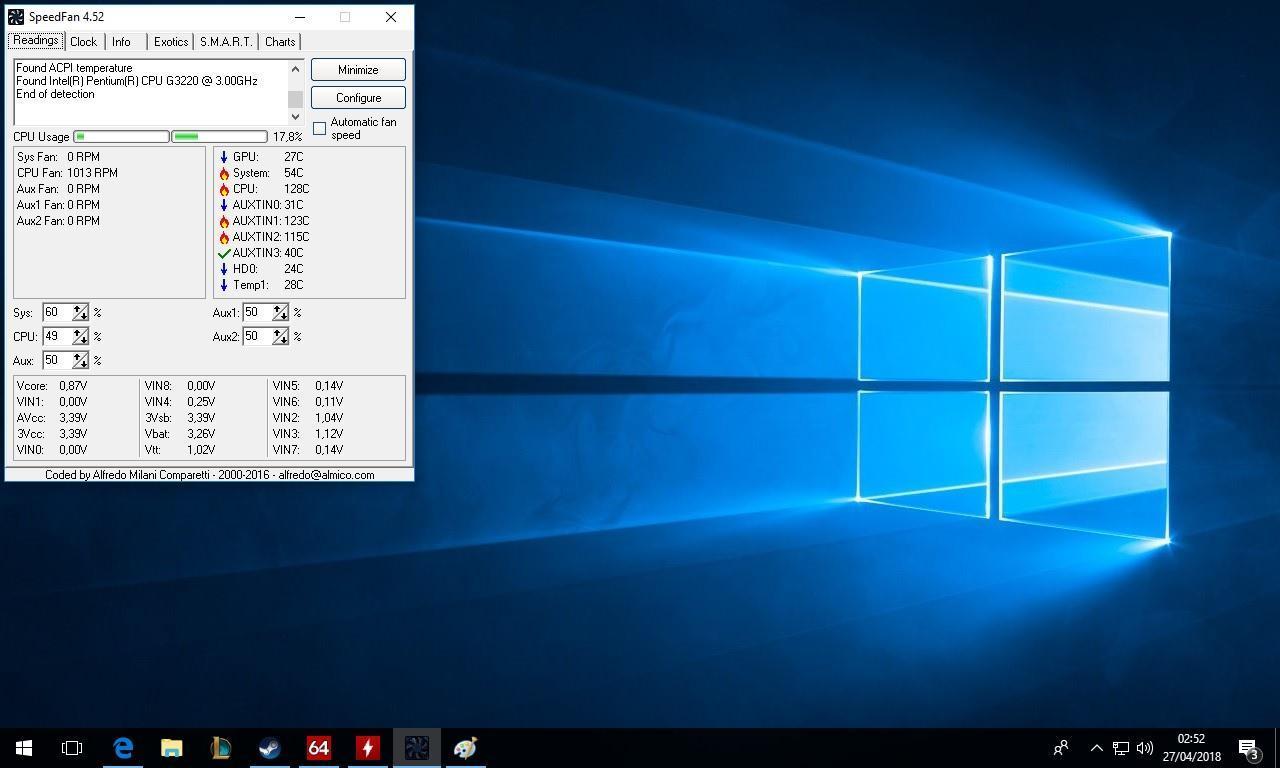Click the Aux1 fan percentage field
Screen dimensions: 1280x768
point(257,313)
